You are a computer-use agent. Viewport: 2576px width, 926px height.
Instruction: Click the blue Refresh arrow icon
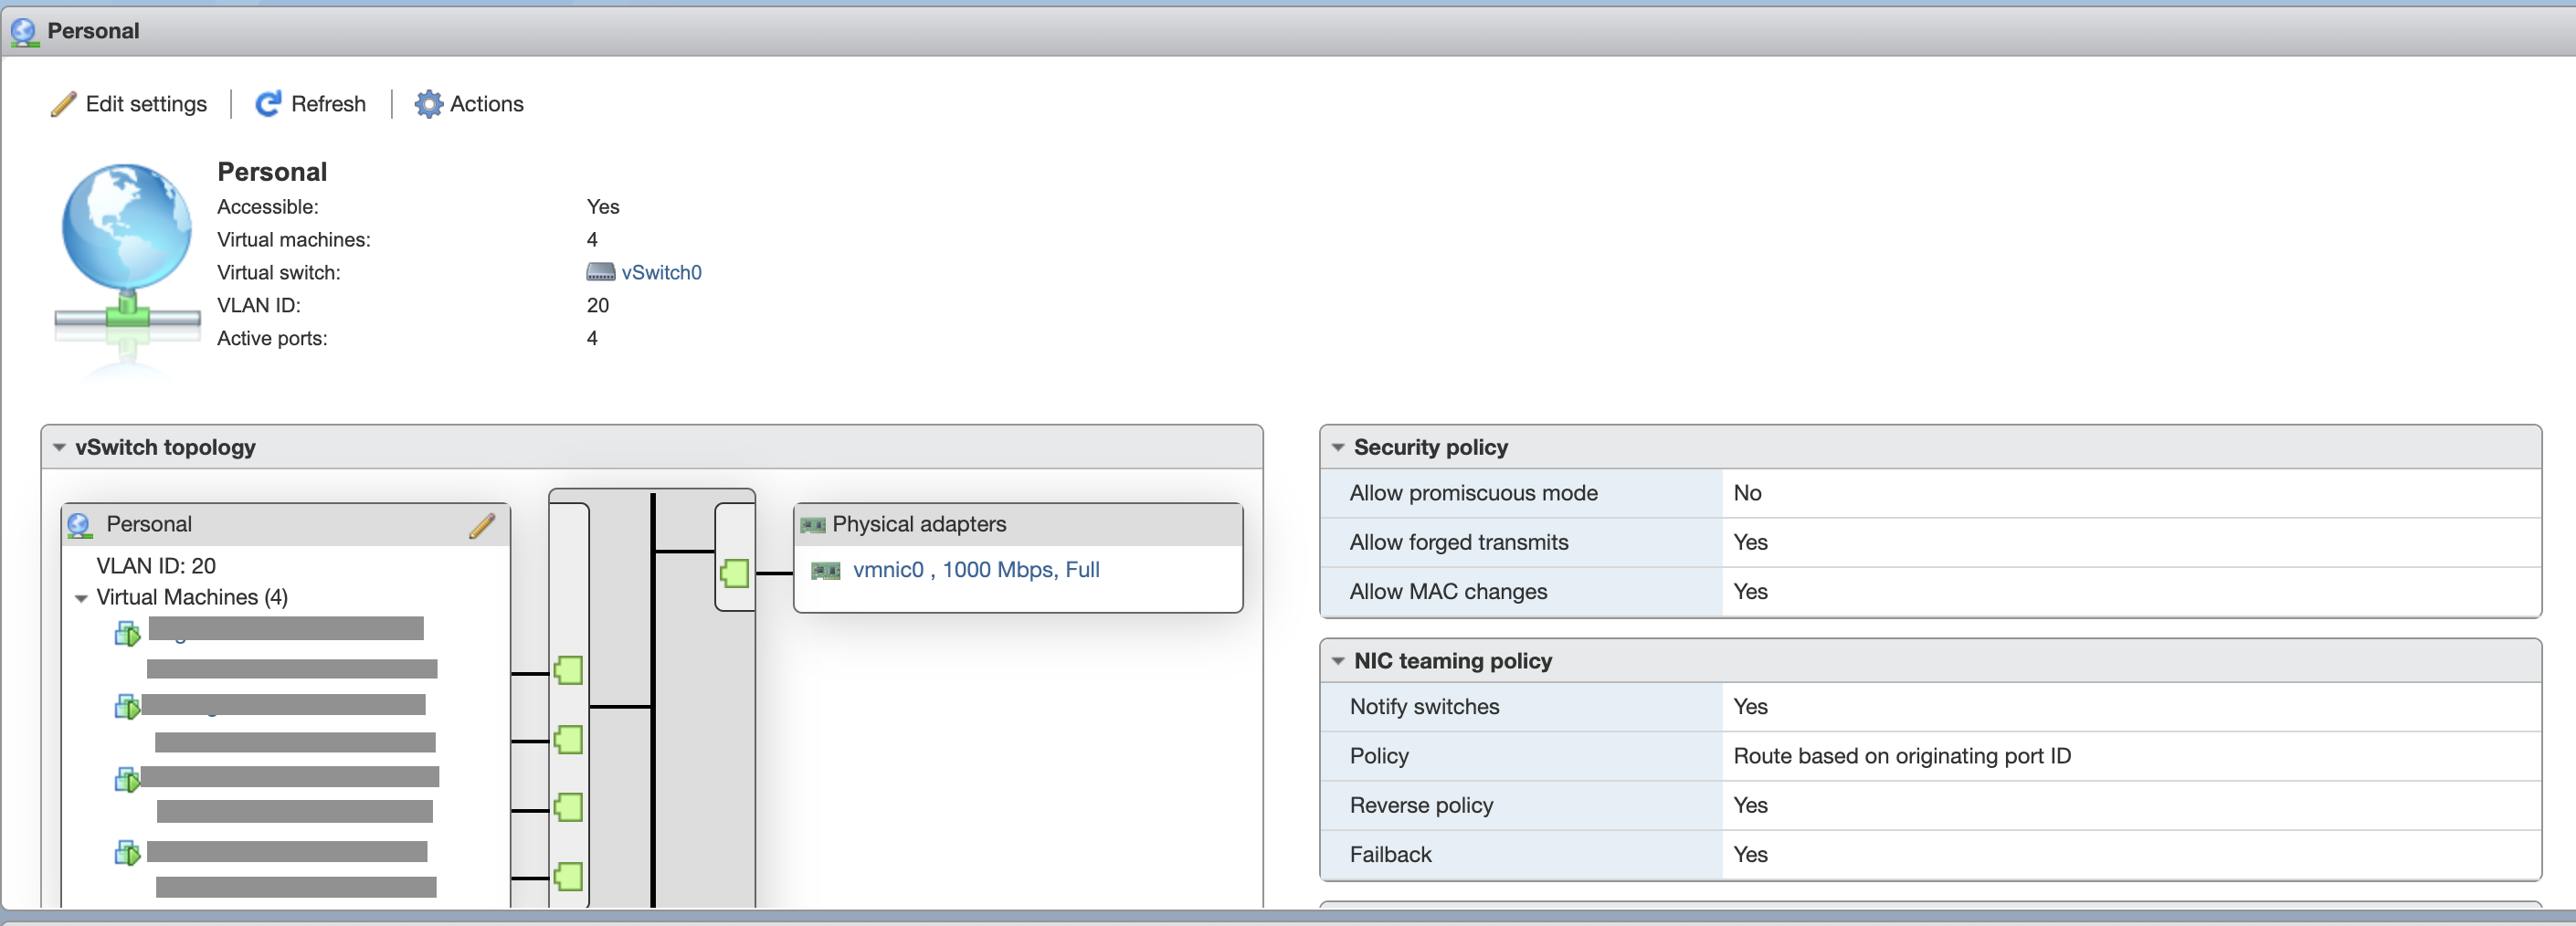pyautogui.click(x=268, y=104)
